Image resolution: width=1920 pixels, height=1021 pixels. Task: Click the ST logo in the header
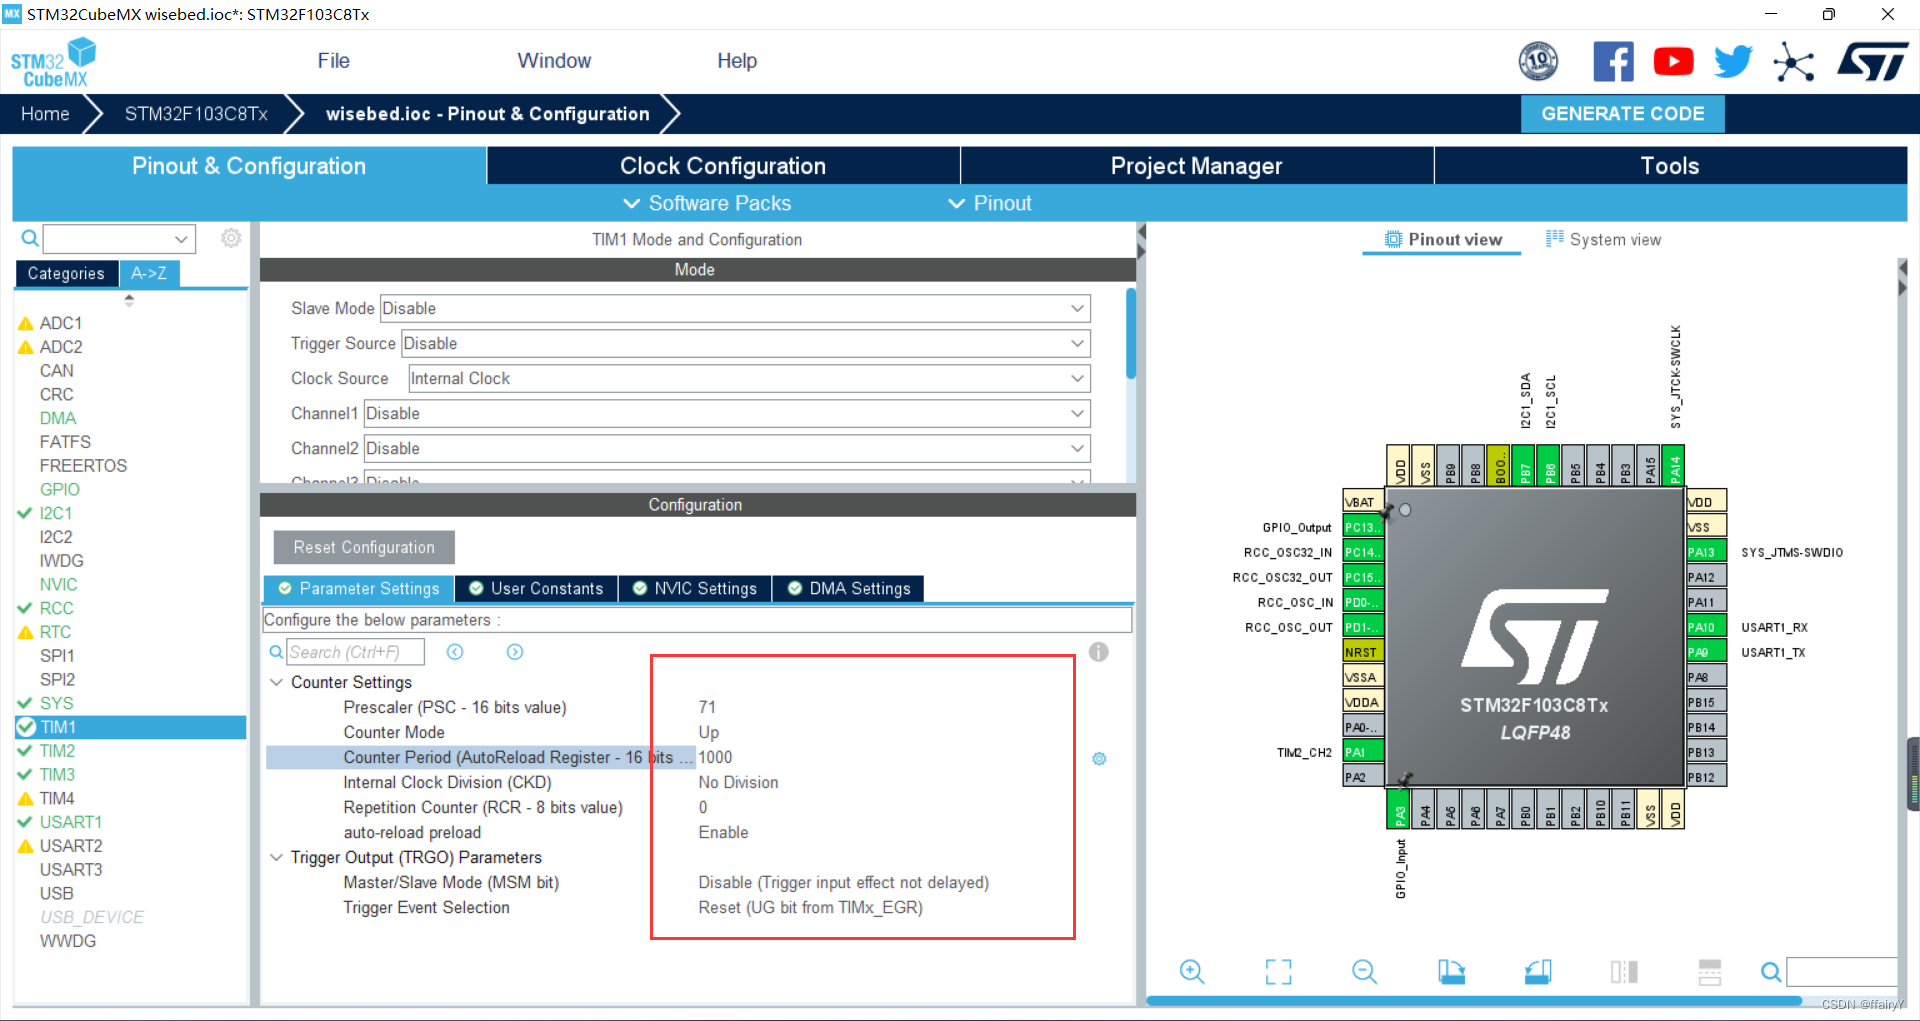[1872, 62]
